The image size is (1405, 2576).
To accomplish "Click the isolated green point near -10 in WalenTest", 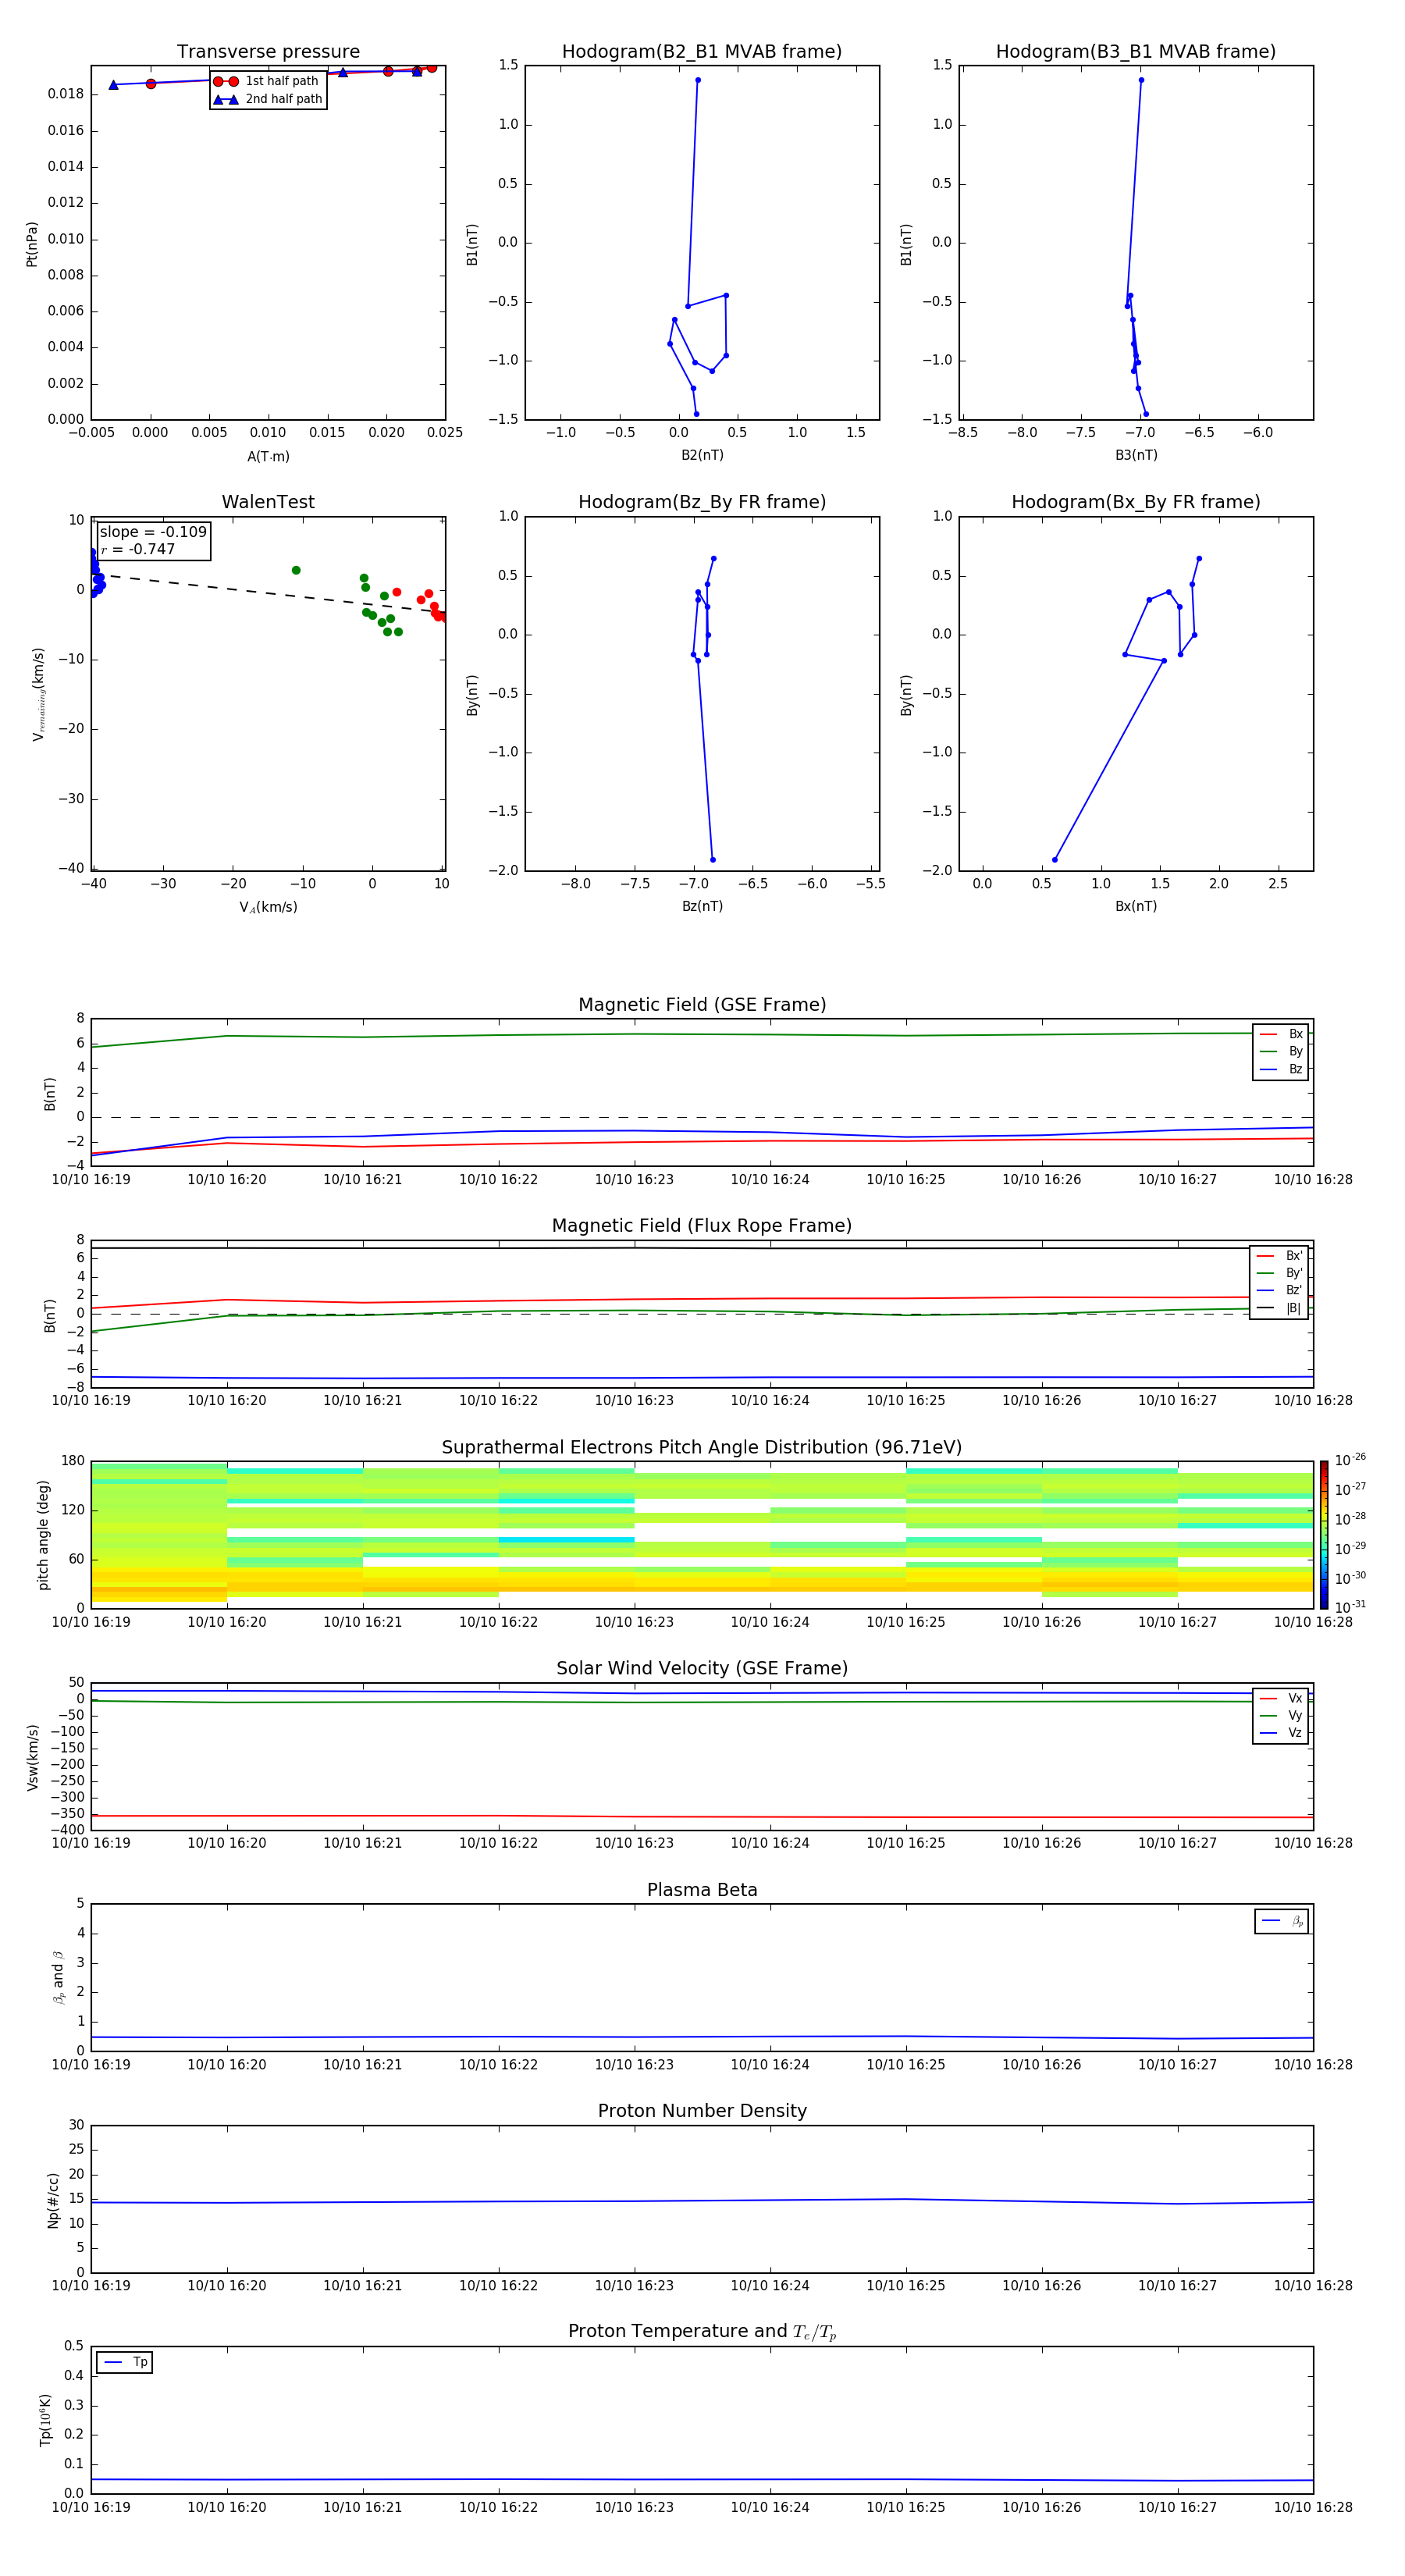I will pos(296,570).
